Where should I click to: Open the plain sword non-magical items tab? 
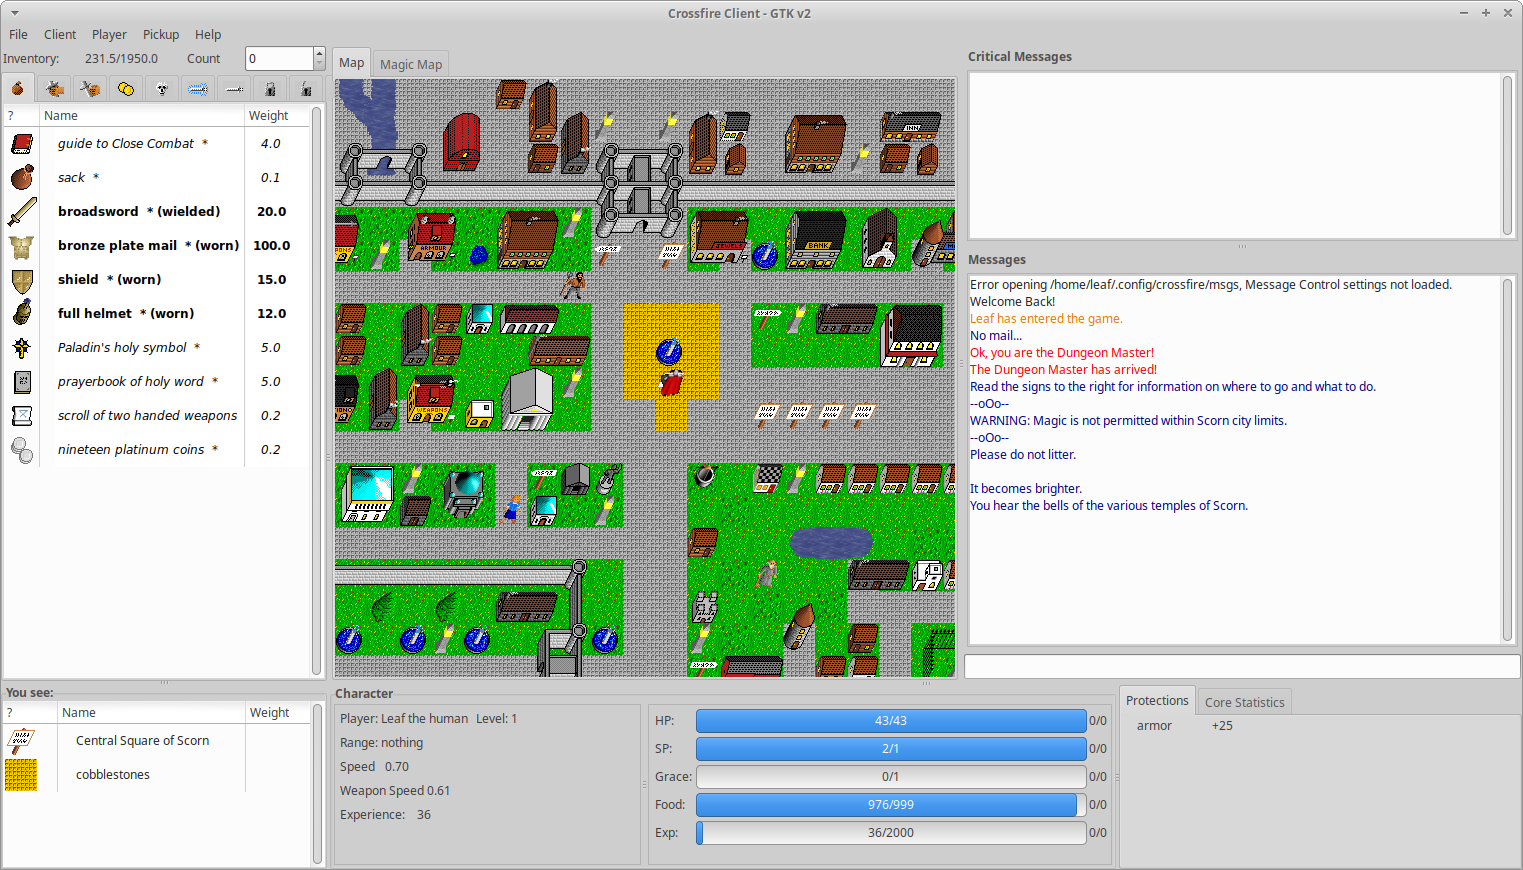[x=234, y=89]
